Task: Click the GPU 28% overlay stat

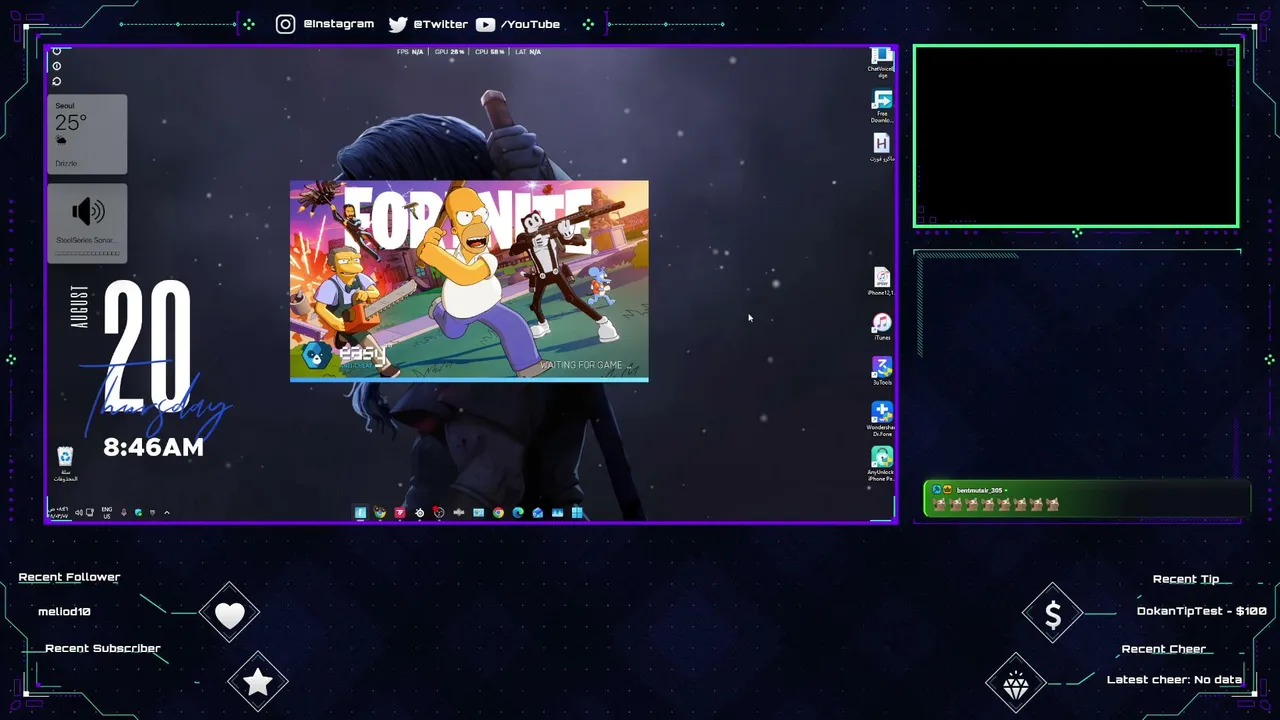Action: (x=450, y=52)
